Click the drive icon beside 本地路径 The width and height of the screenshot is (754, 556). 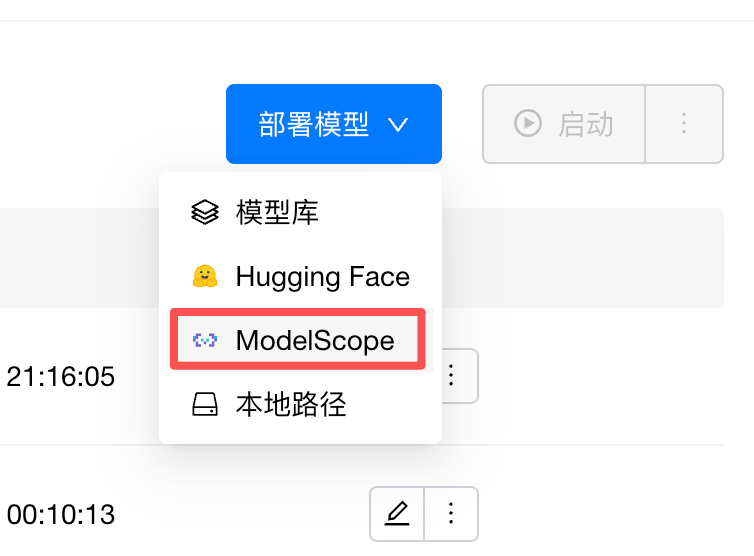[205, 404]
